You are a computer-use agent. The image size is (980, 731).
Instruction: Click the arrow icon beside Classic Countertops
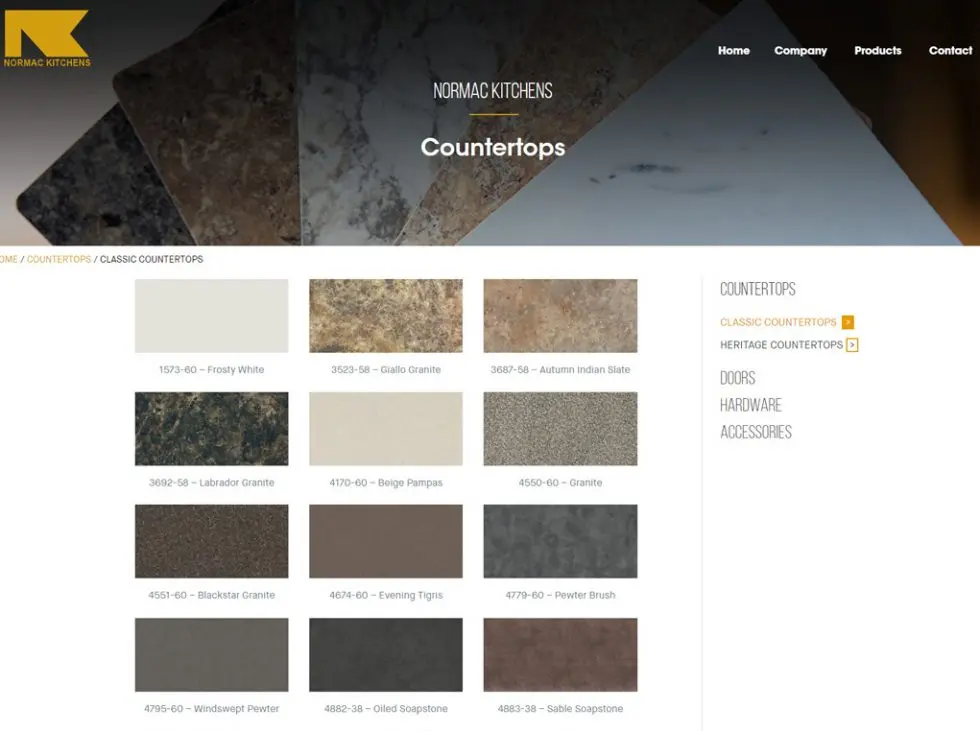848,322
